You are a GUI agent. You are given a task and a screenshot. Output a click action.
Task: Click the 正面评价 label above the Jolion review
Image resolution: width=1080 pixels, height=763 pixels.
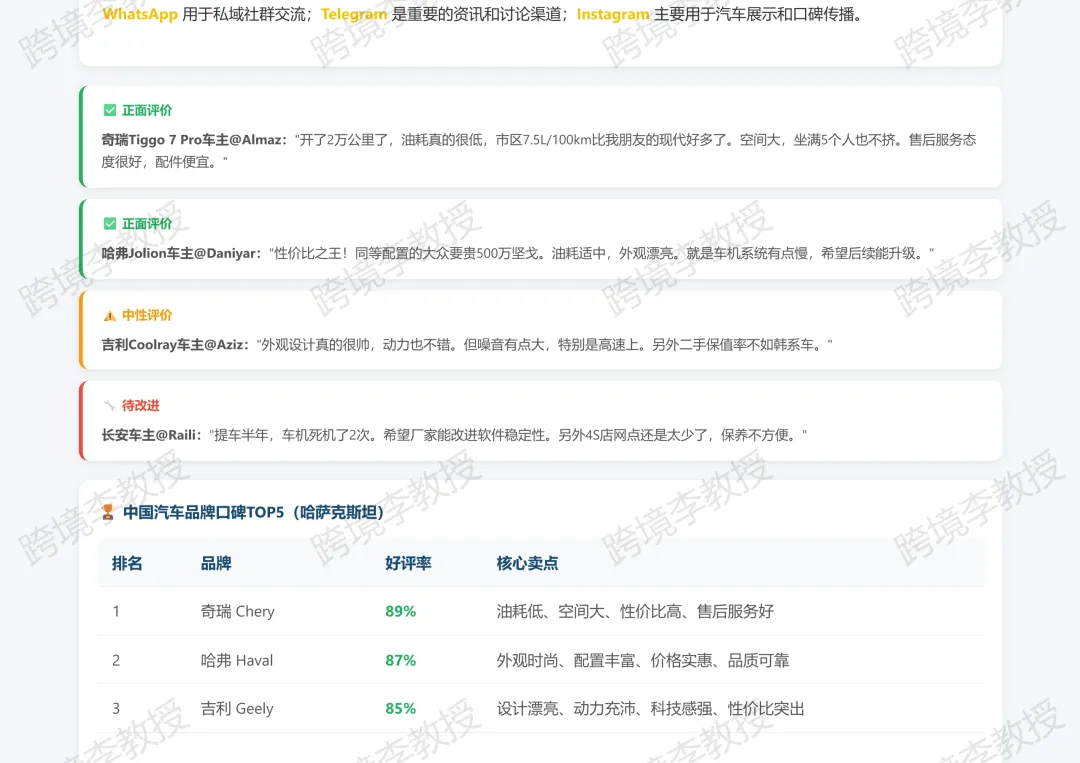pyautogui.click(x=147, y=224)
